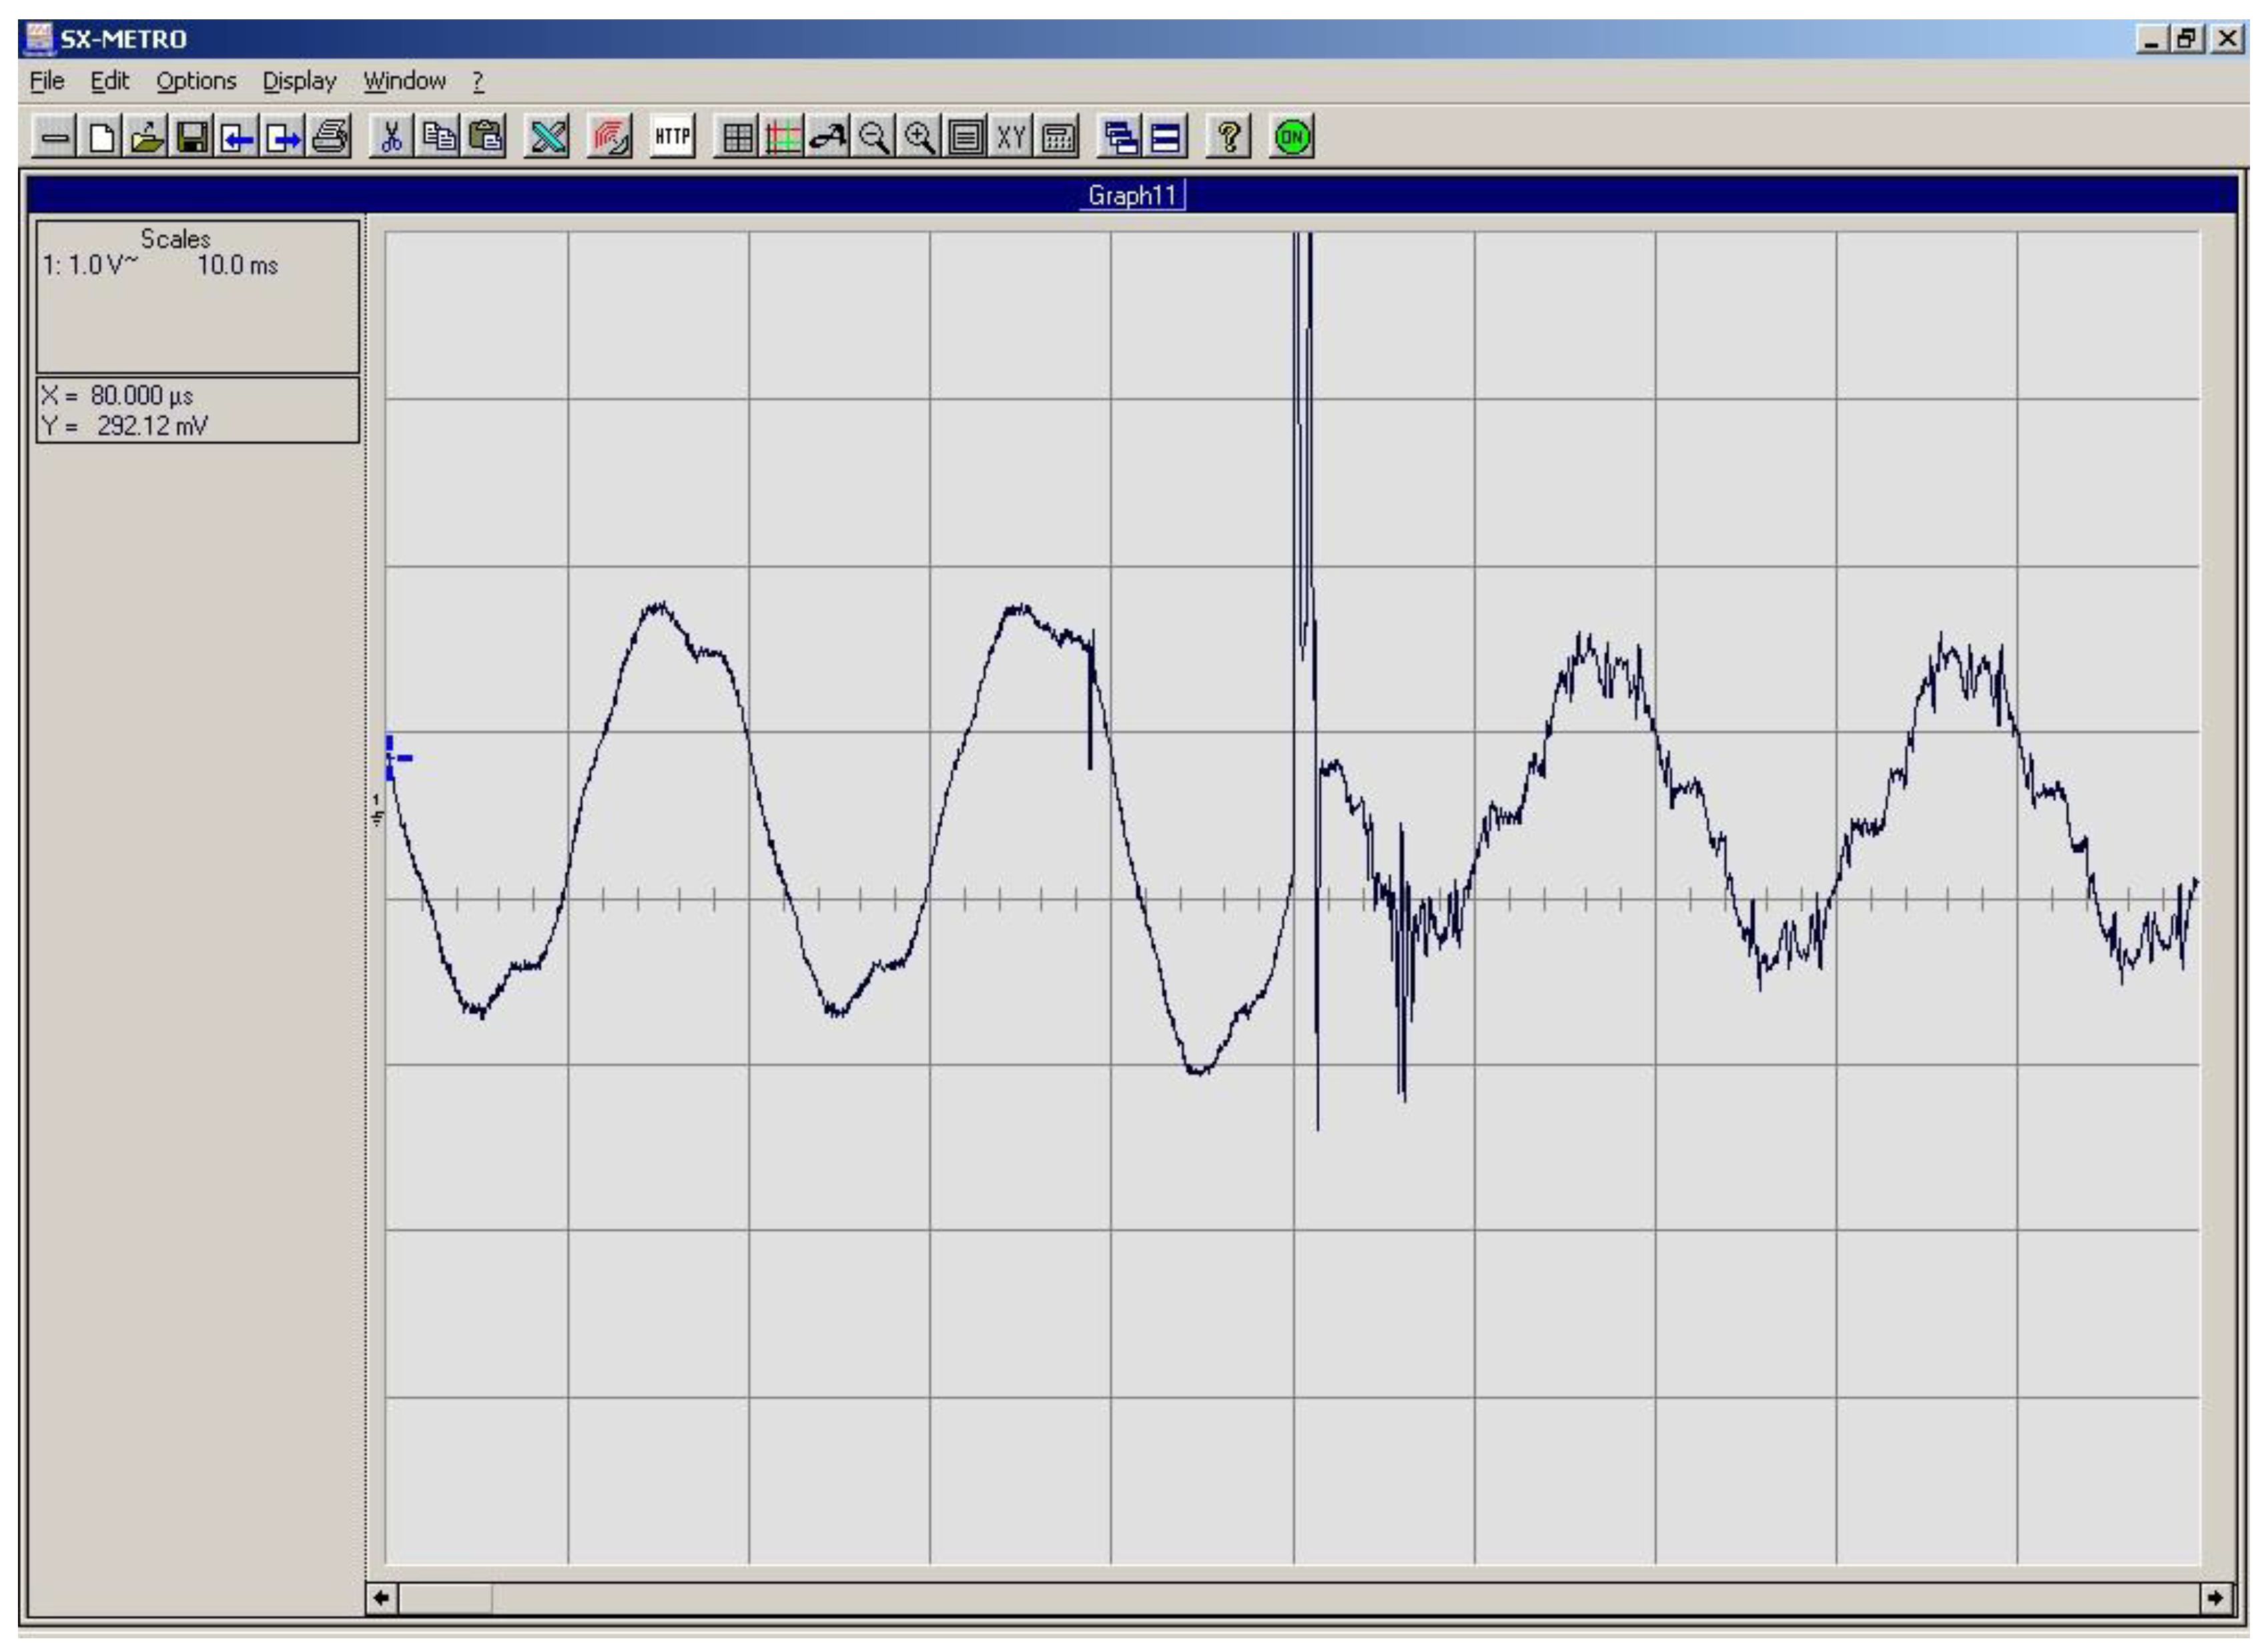Screen dimensions: 2268x1651
Task: Select the XY display mode icon
Action: click(1011, 137)
